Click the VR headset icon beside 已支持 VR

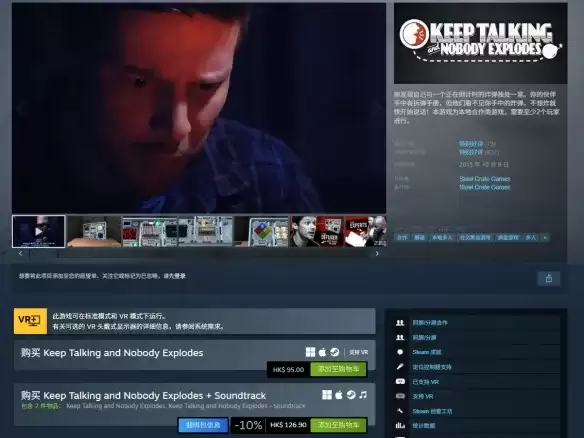[400, 381]
